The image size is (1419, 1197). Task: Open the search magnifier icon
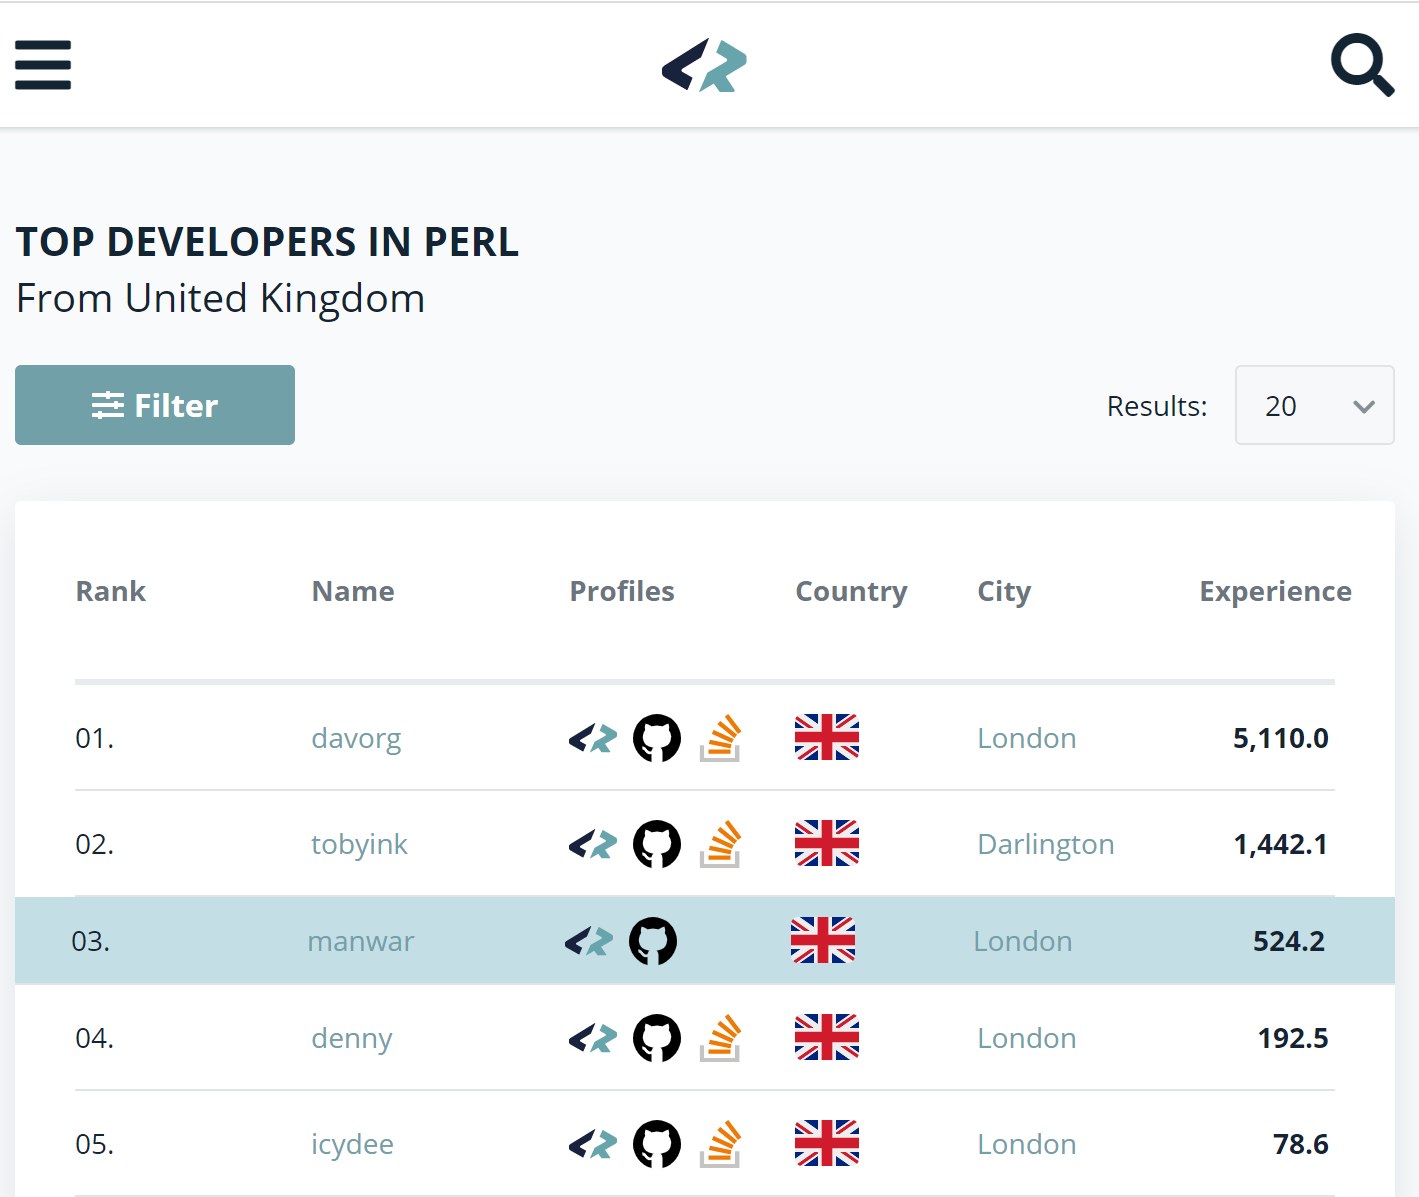click(1362, 65)
